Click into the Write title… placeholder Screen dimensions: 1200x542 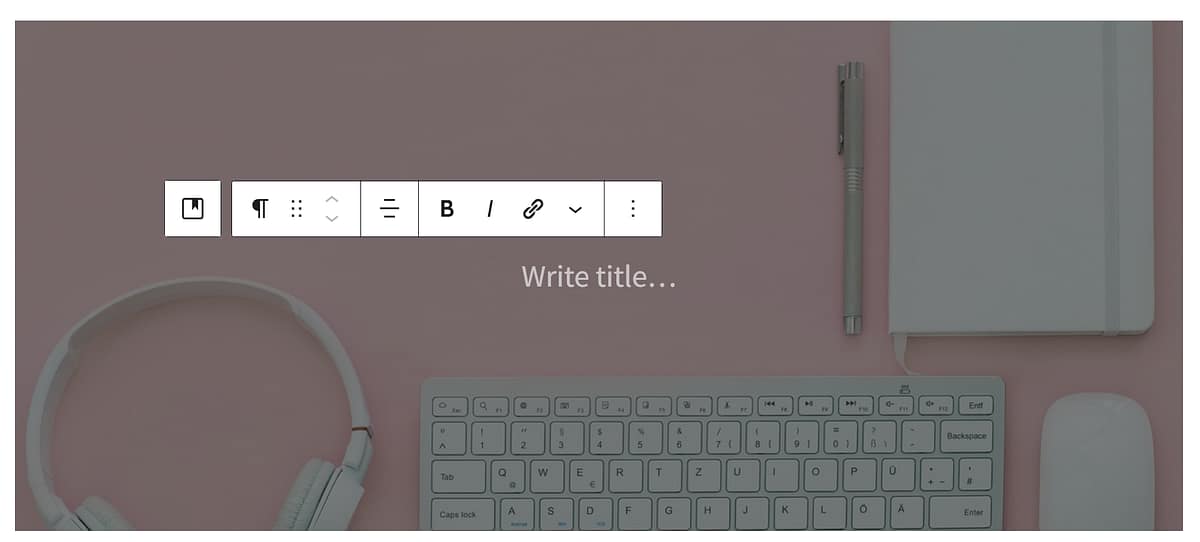click(599, 276)
